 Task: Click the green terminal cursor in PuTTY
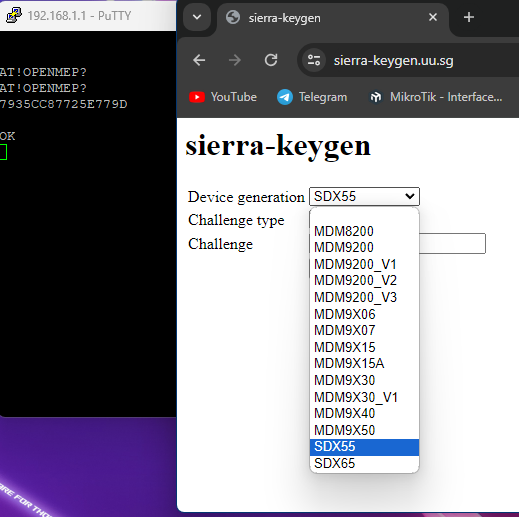pyautogui.click(x=3, y=152)
